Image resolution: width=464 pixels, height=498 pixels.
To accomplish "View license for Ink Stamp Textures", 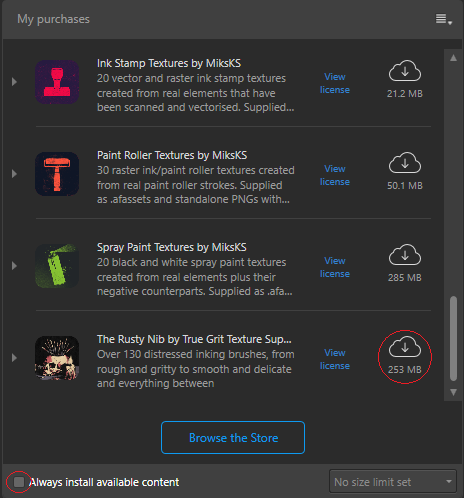I will (x=335, y=83).
